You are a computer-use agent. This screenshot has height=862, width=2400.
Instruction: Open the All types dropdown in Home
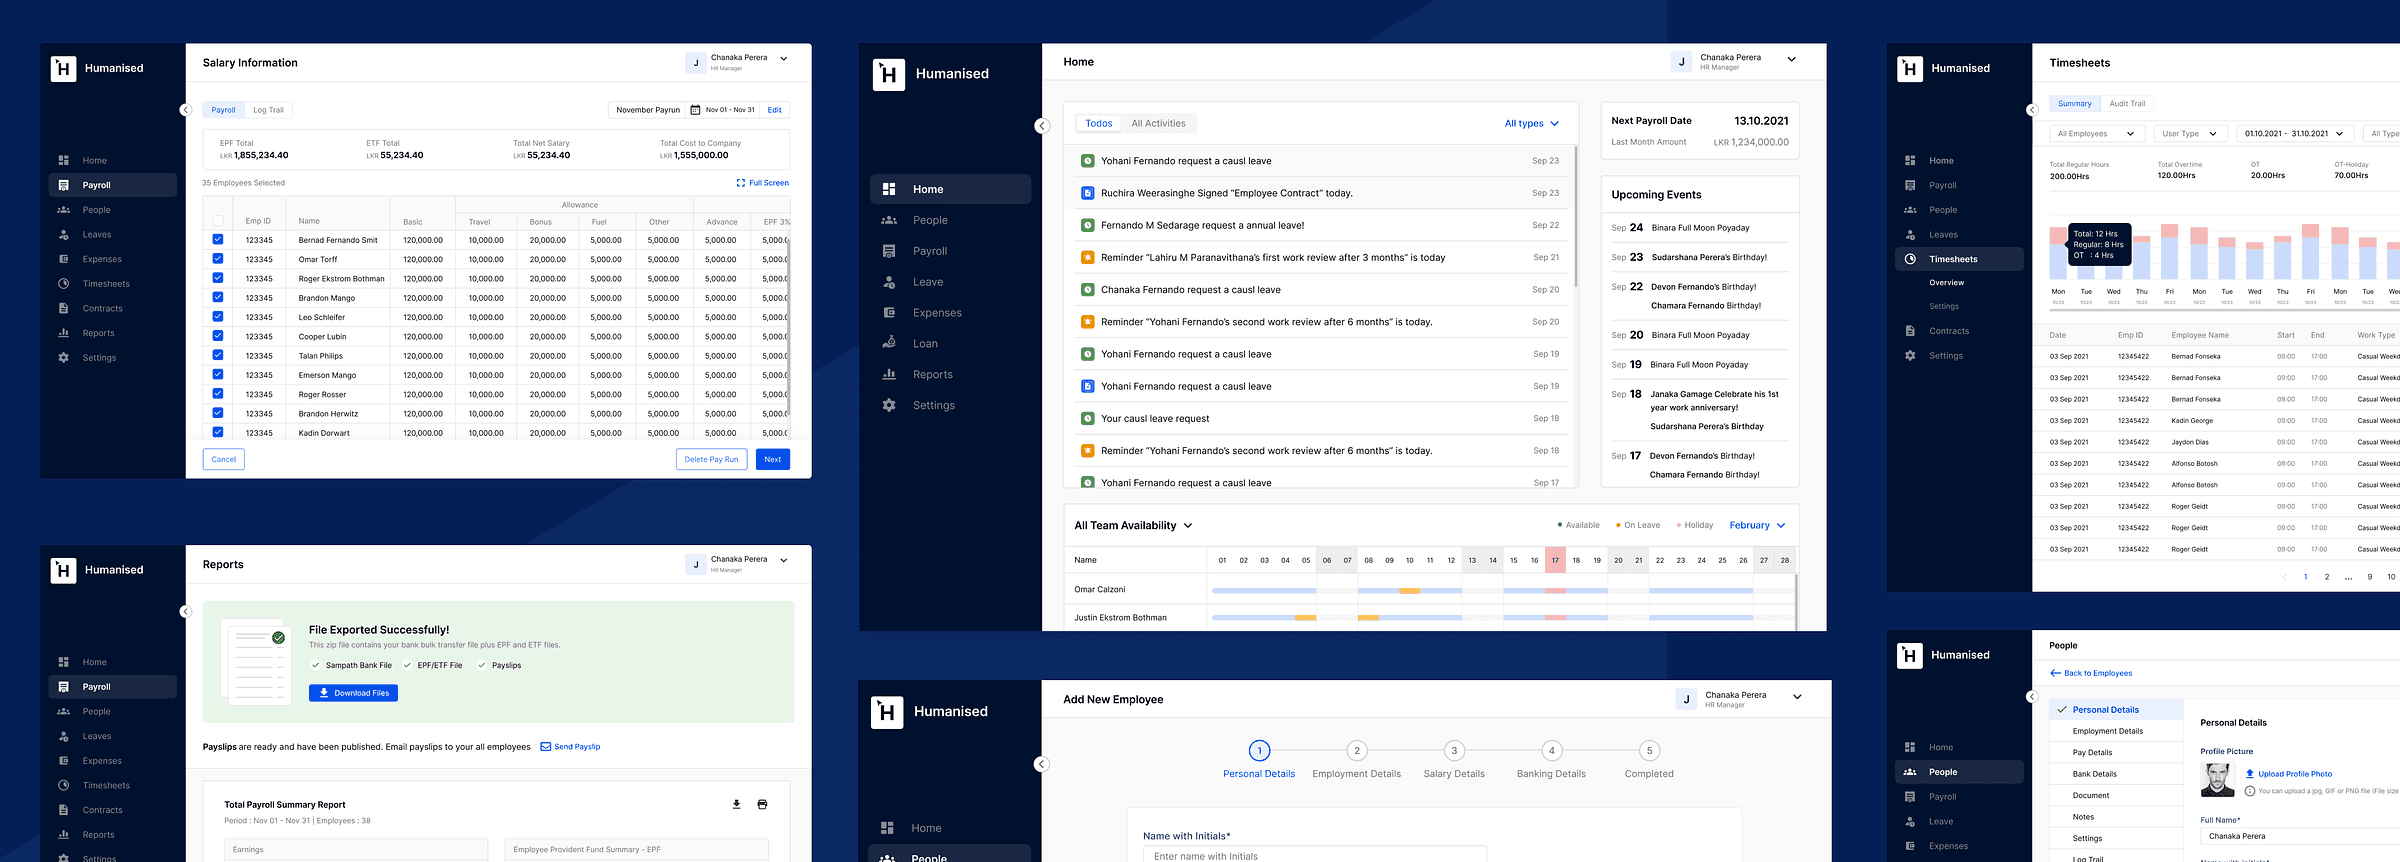pyautogui.click(x=1531, y=124)
